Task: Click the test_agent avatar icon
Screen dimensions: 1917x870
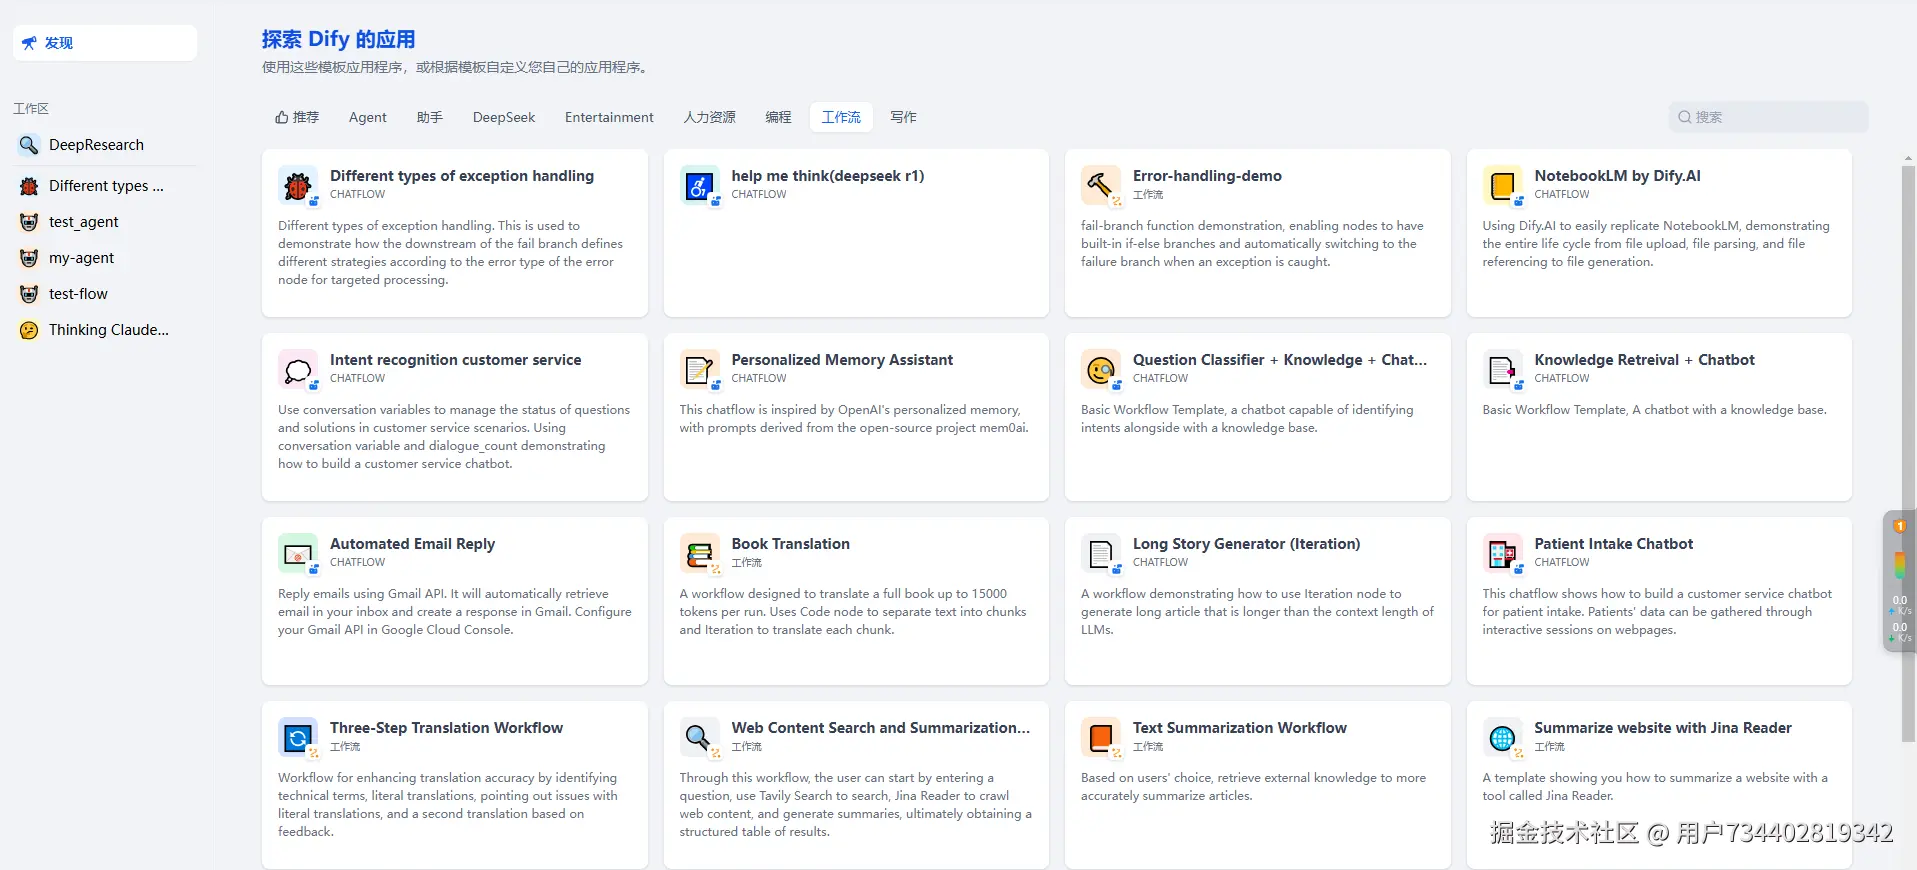Action: click(x=29, y=222)
